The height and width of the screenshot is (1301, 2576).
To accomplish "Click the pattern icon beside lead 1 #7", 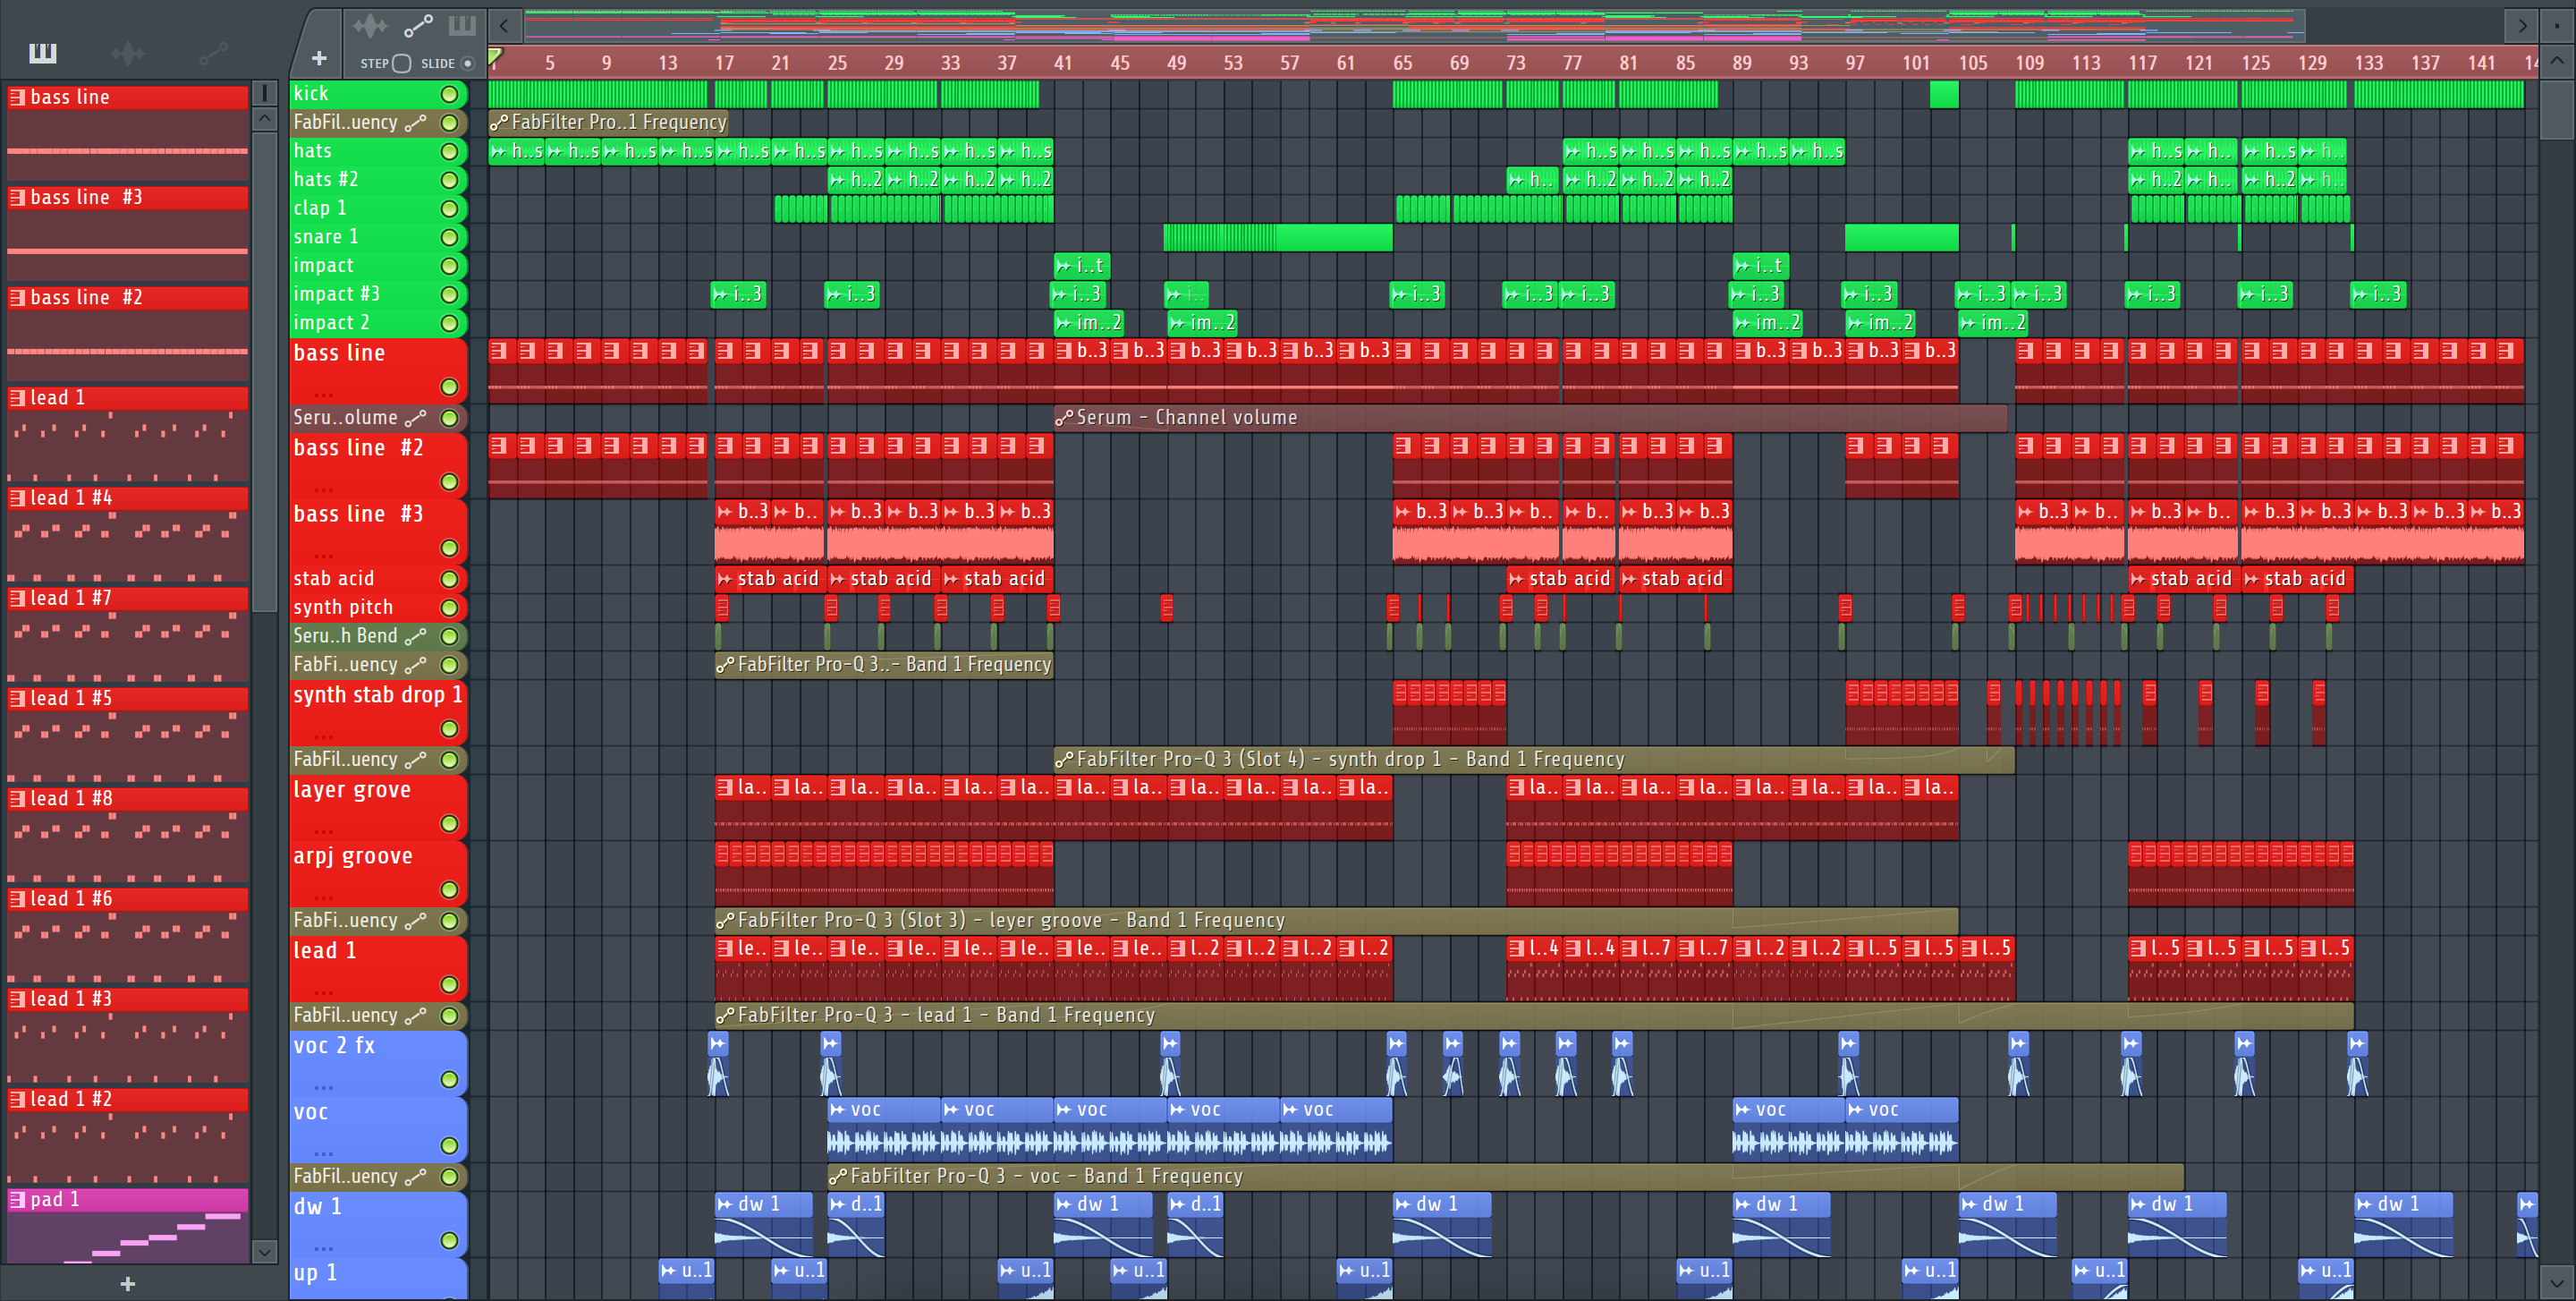I will pos(17,598).
